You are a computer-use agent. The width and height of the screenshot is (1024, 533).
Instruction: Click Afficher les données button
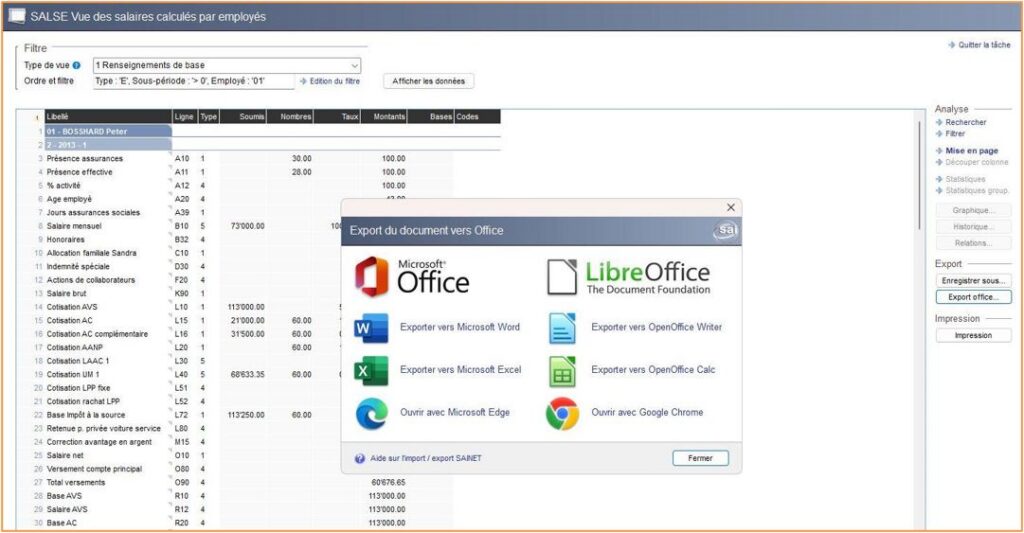428,81
